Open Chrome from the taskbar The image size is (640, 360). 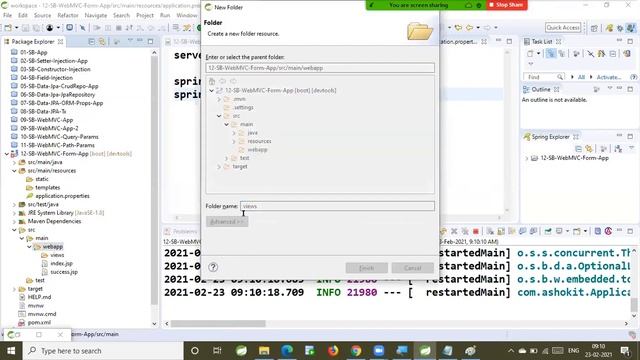coord(356,351)
